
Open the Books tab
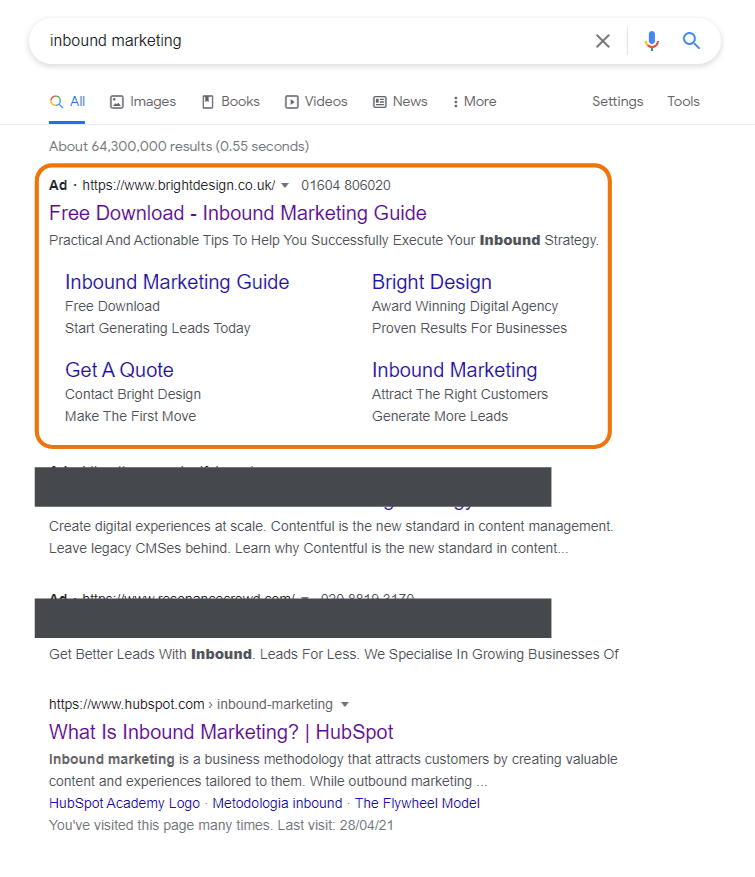230,101
